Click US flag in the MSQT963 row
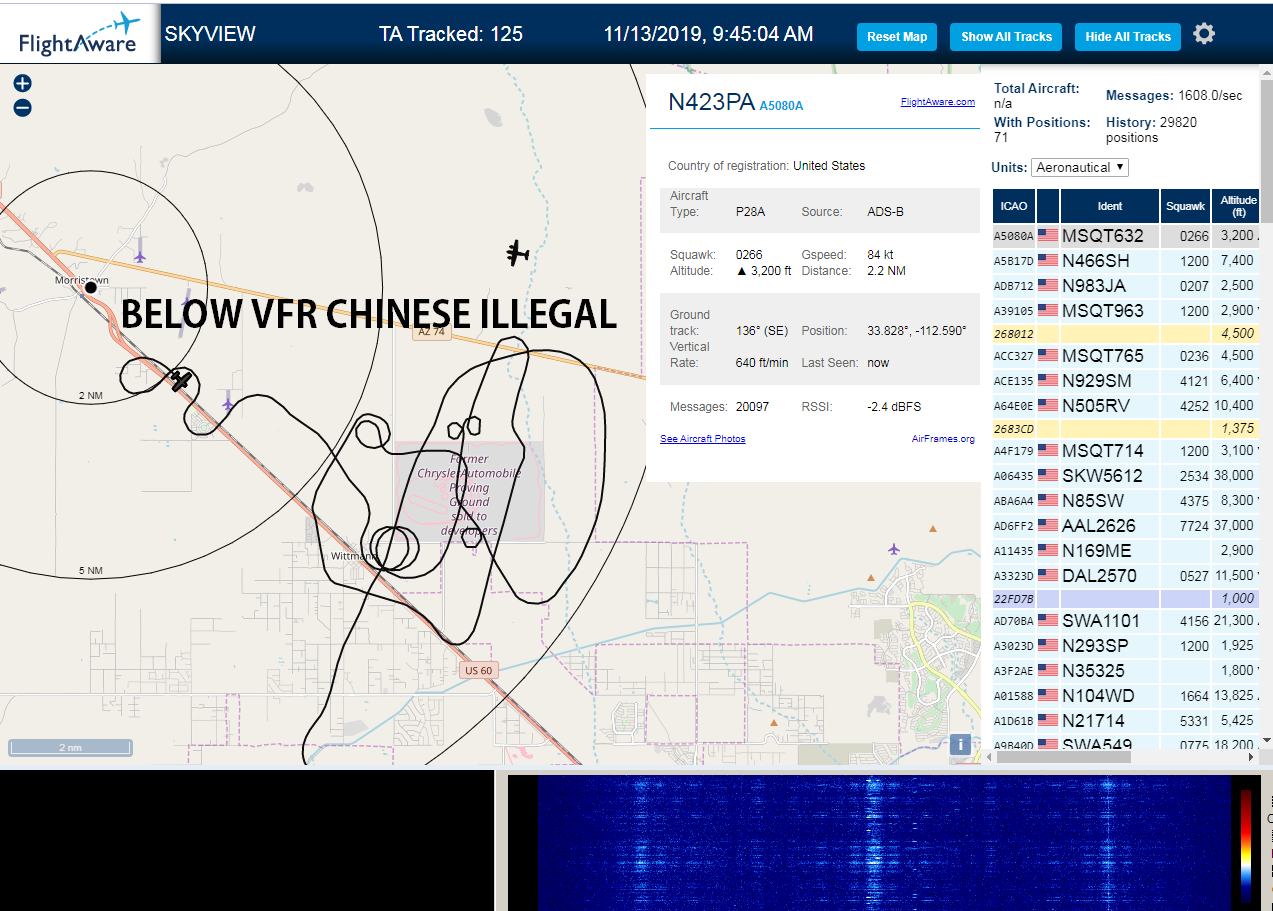The image size is (1273, 911). point(1048,311)
